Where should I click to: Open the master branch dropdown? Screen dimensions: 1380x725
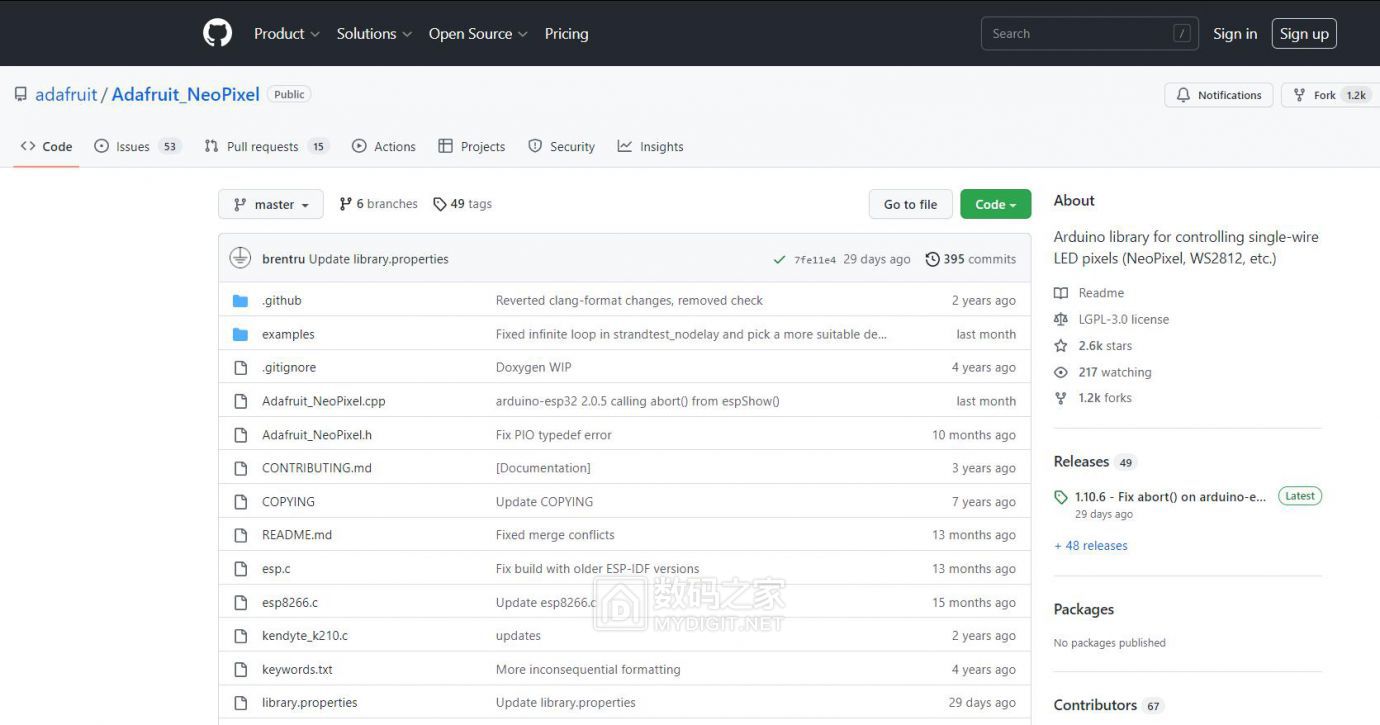tap(271, 204)
